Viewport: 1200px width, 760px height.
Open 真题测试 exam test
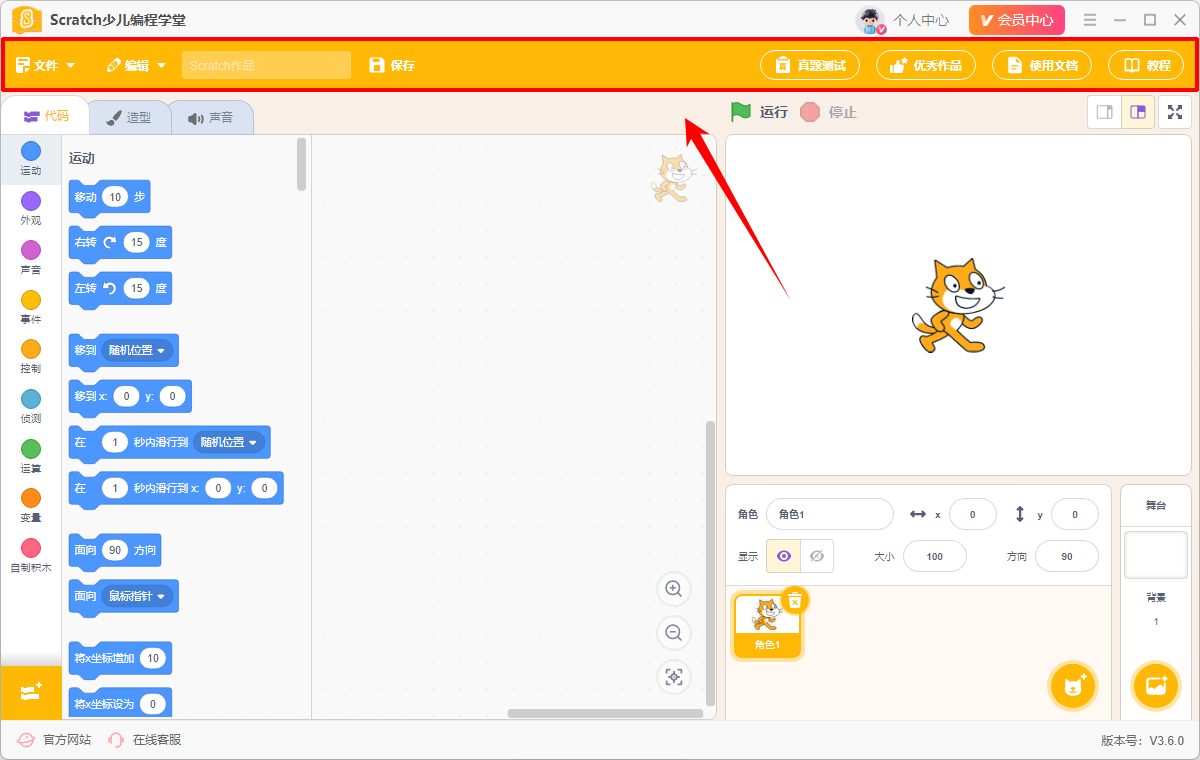point(810,65)
